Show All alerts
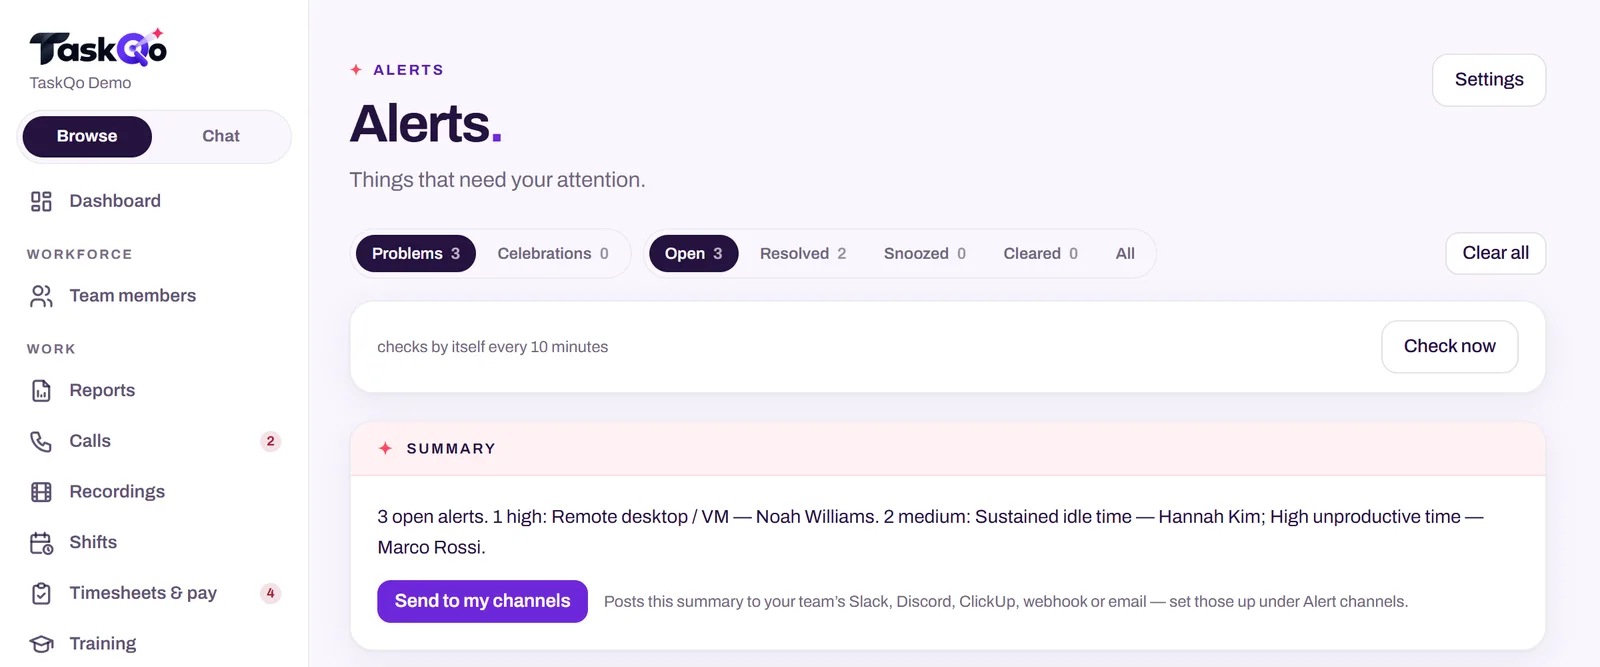Viewport: 1600px width, 667px height. [1125, 254]
